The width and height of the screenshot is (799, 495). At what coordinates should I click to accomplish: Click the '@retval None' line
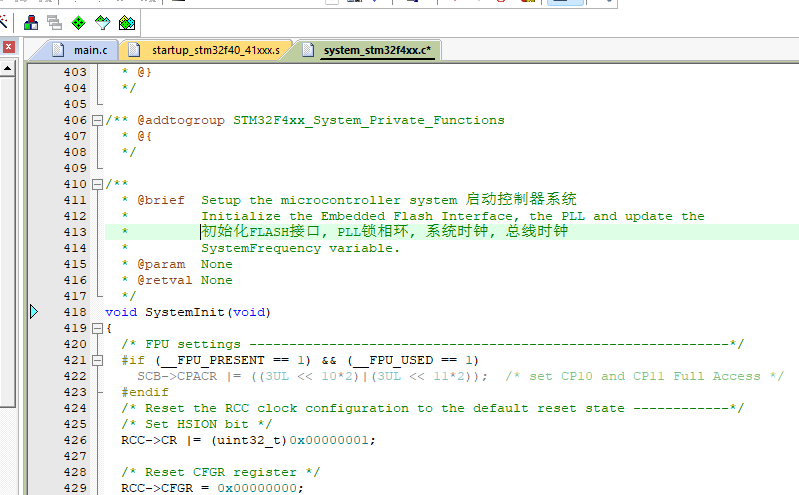pyautogui.click(x=177, y=280)
